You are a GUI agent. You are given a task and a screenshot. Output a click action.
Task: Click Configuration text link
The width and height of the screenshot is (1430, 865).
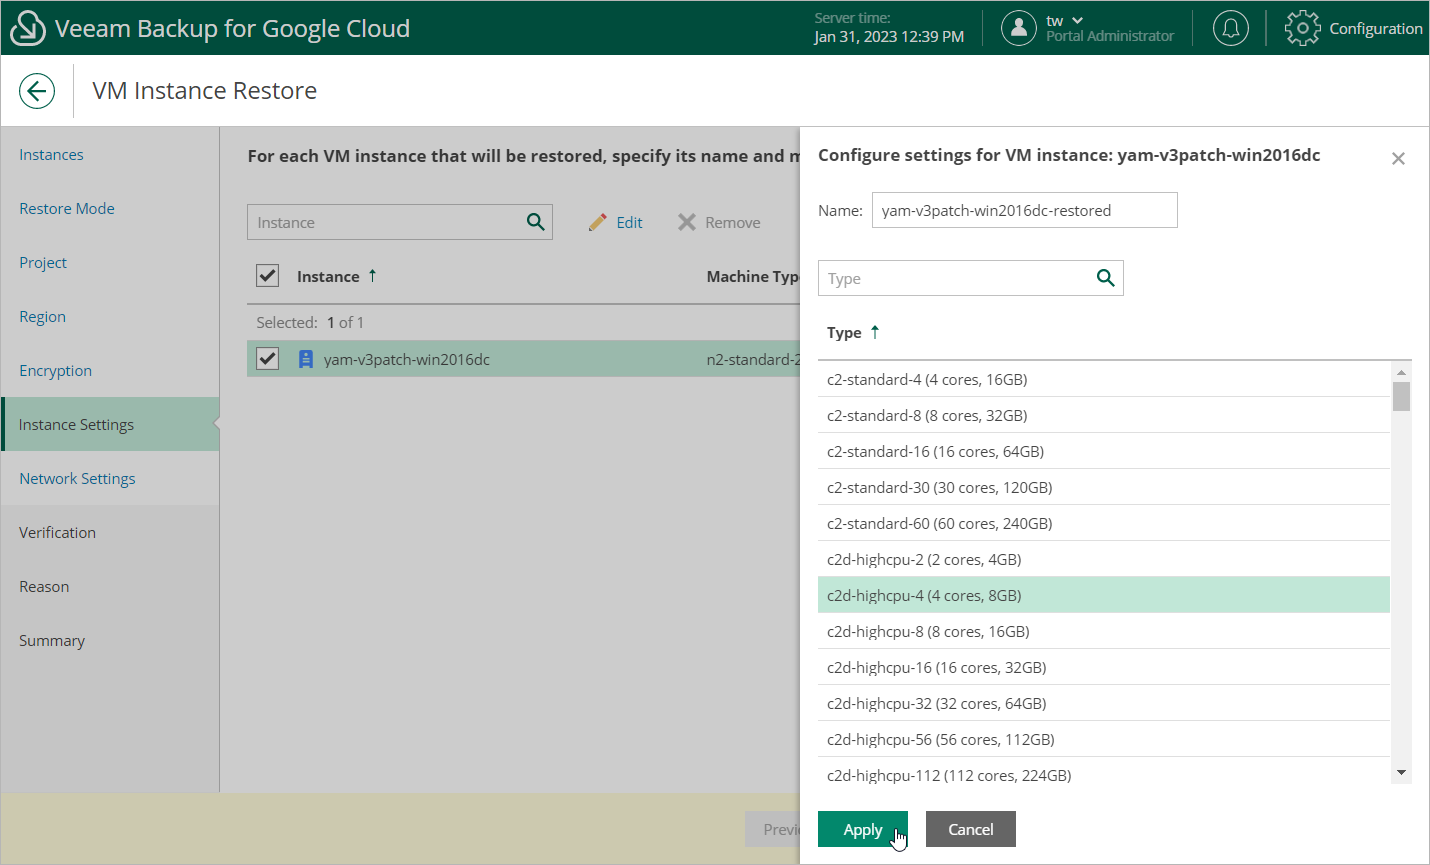tap(1376, 28)
